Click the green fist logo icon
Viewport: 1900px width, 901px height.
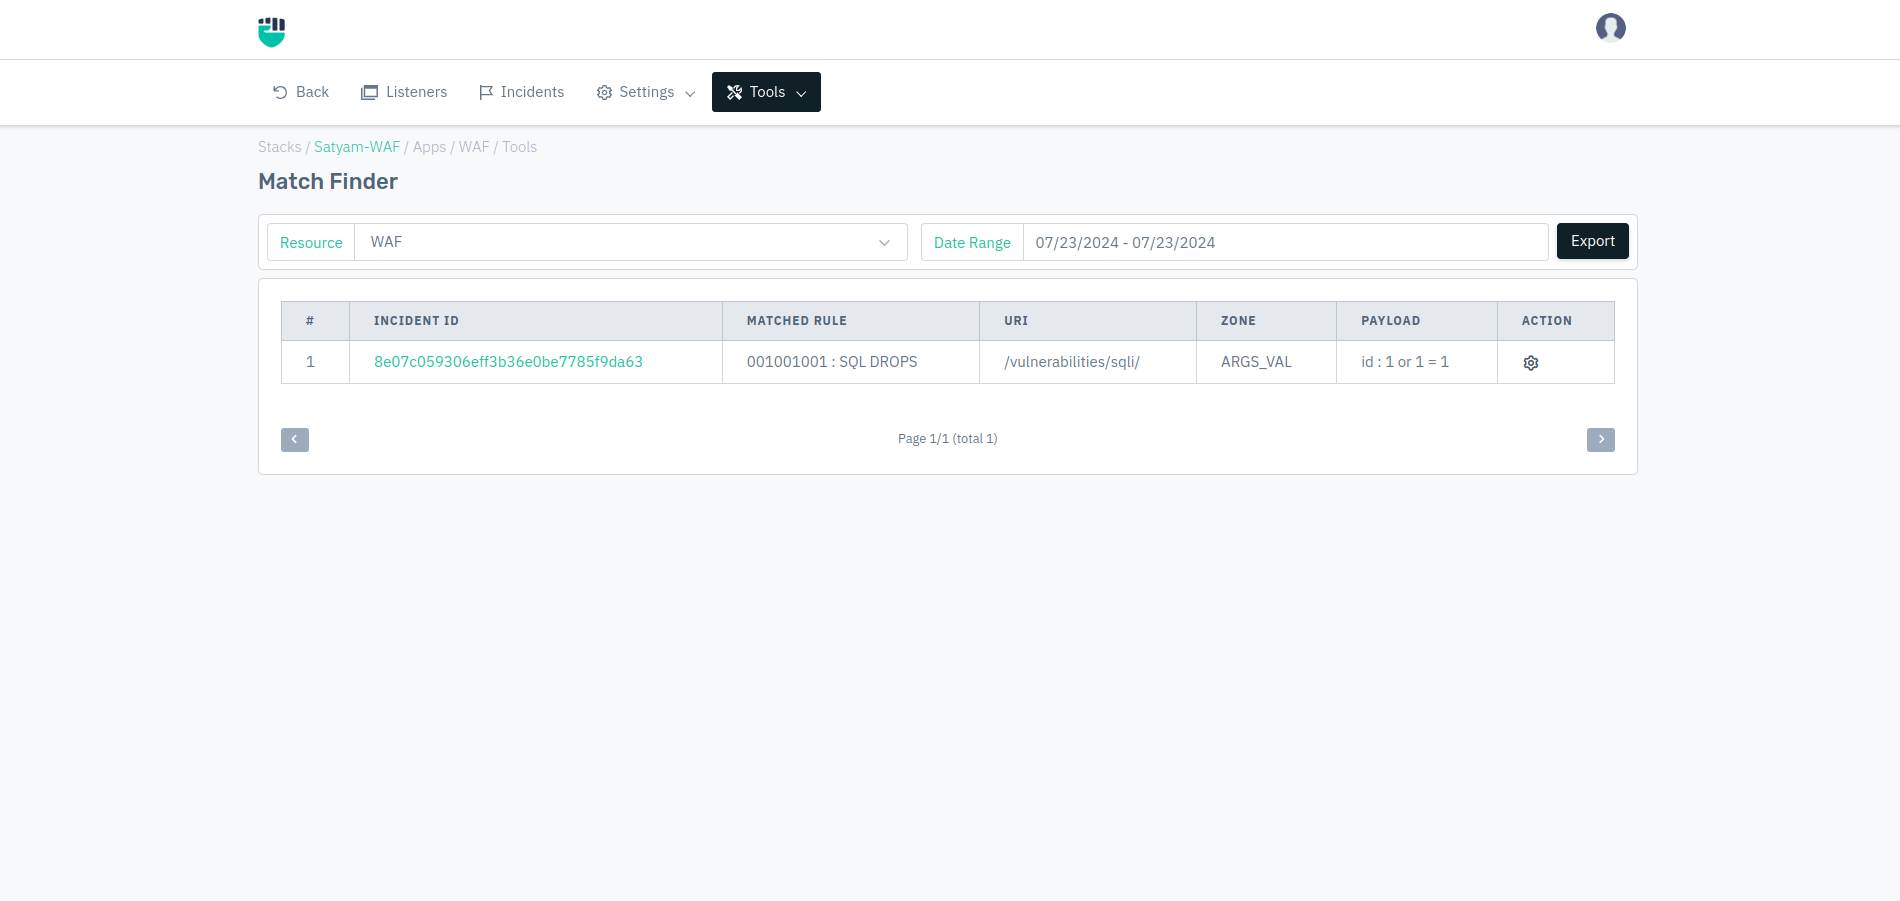coord(271,32)
